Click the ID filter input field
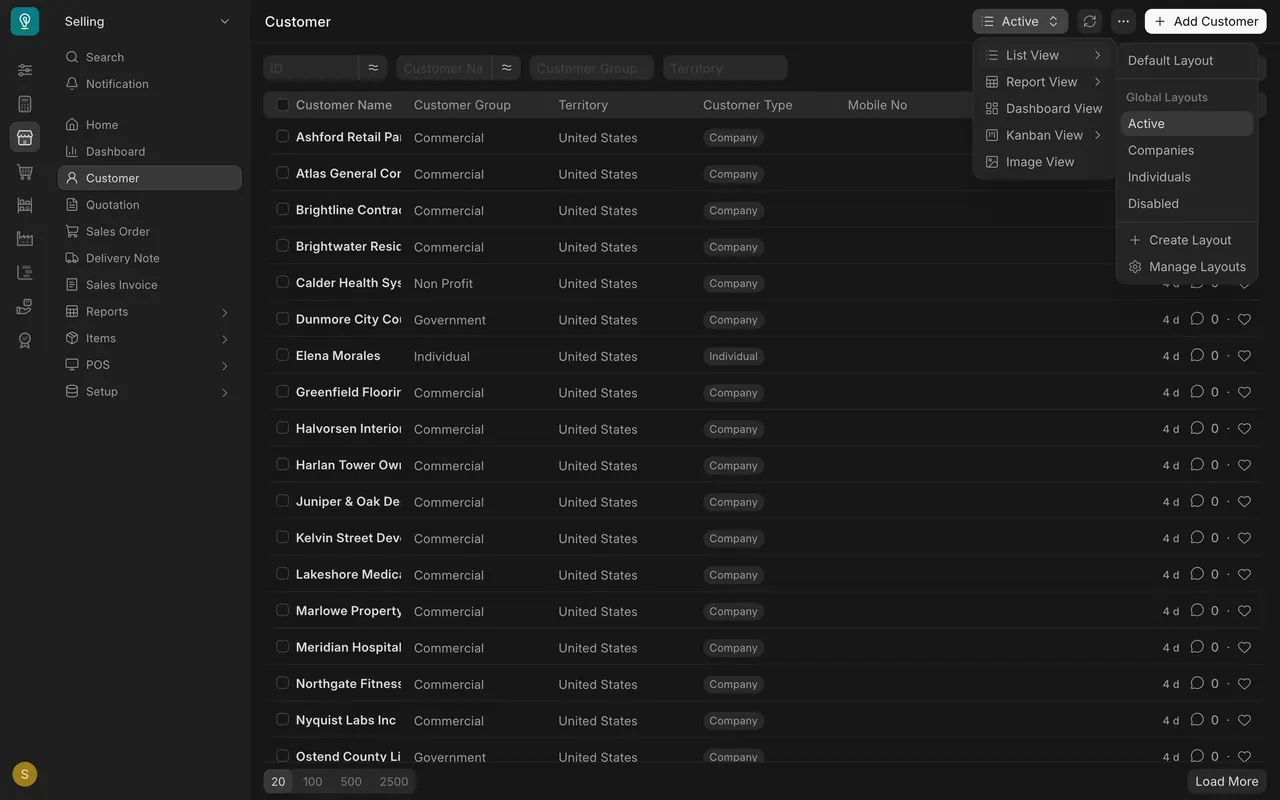This screenshot has height=800, width=1280. pos(311,68)
